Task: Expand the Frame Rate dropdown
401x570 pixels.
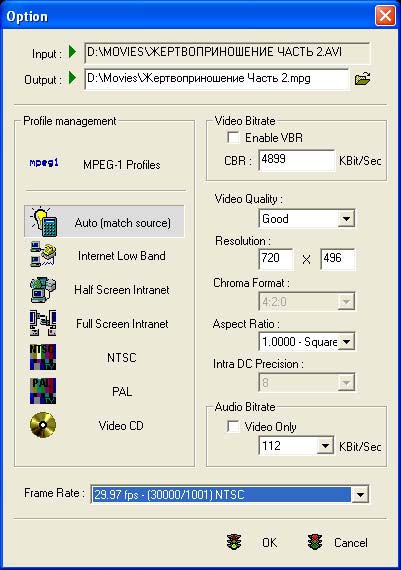Action: click(360, 494)
